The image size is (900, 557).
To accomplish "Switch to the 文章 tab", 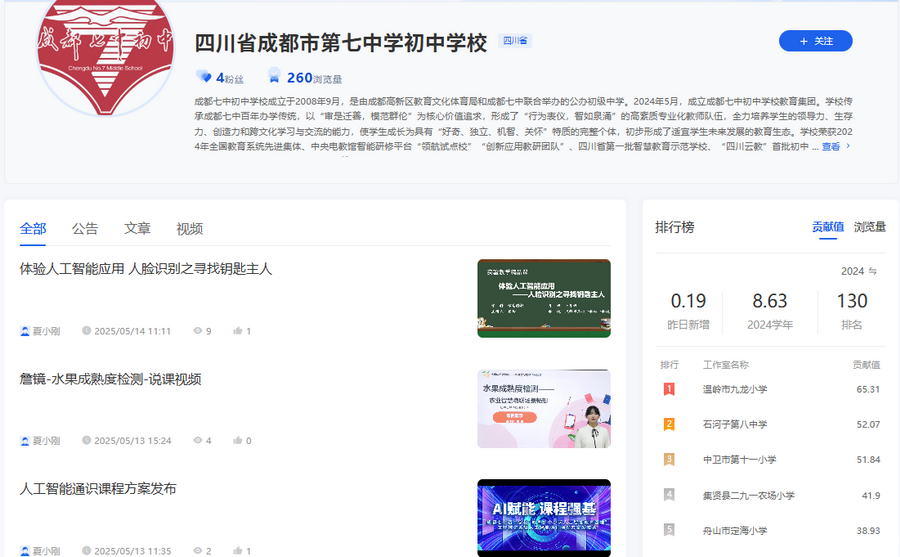I will 137,229.
